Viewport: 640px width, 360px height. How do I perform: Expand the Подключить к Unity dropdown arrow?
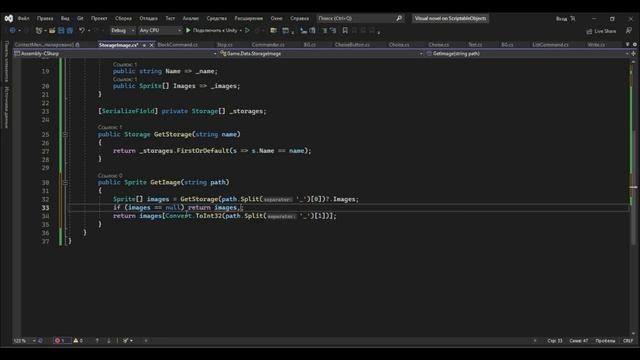point(241,31)
